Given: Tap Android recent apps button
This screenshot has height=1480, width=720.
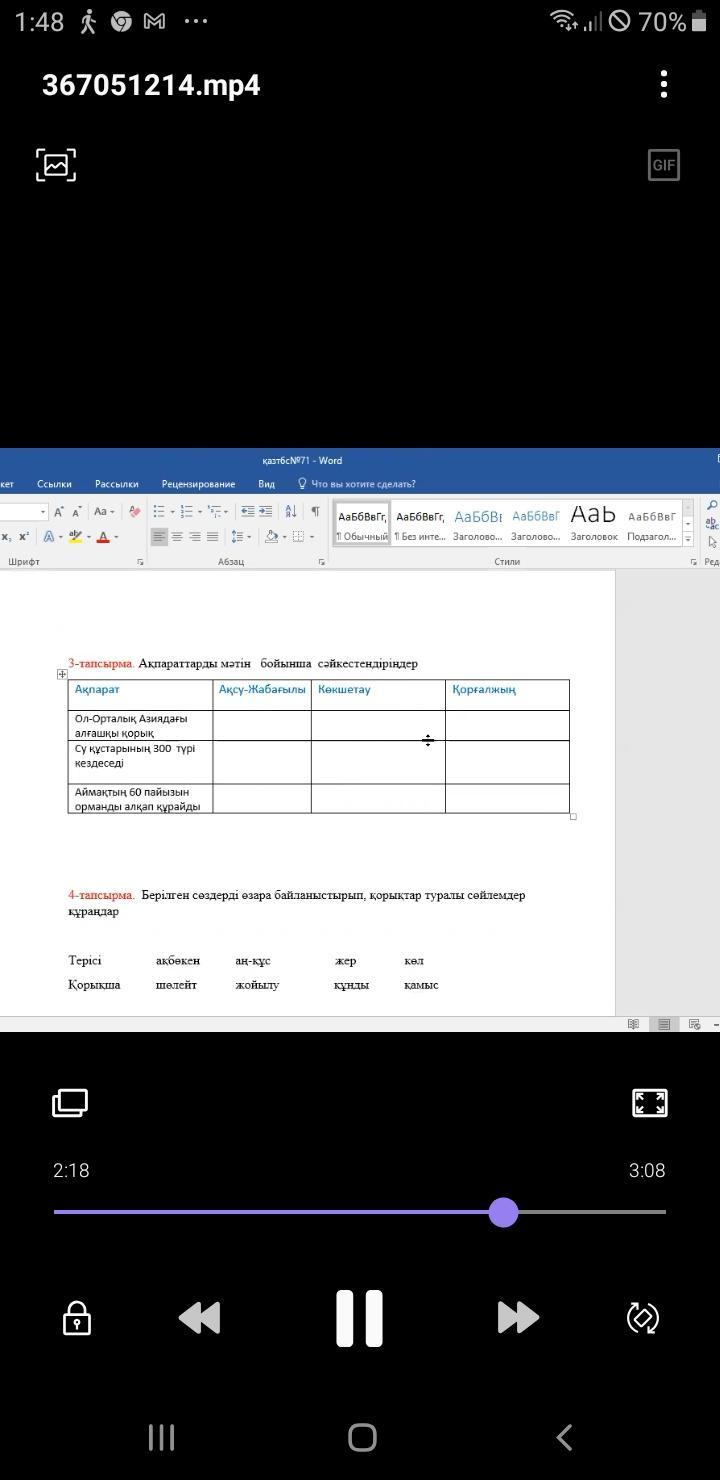Looking at the screenshot, I should [x=161, y=1438].
